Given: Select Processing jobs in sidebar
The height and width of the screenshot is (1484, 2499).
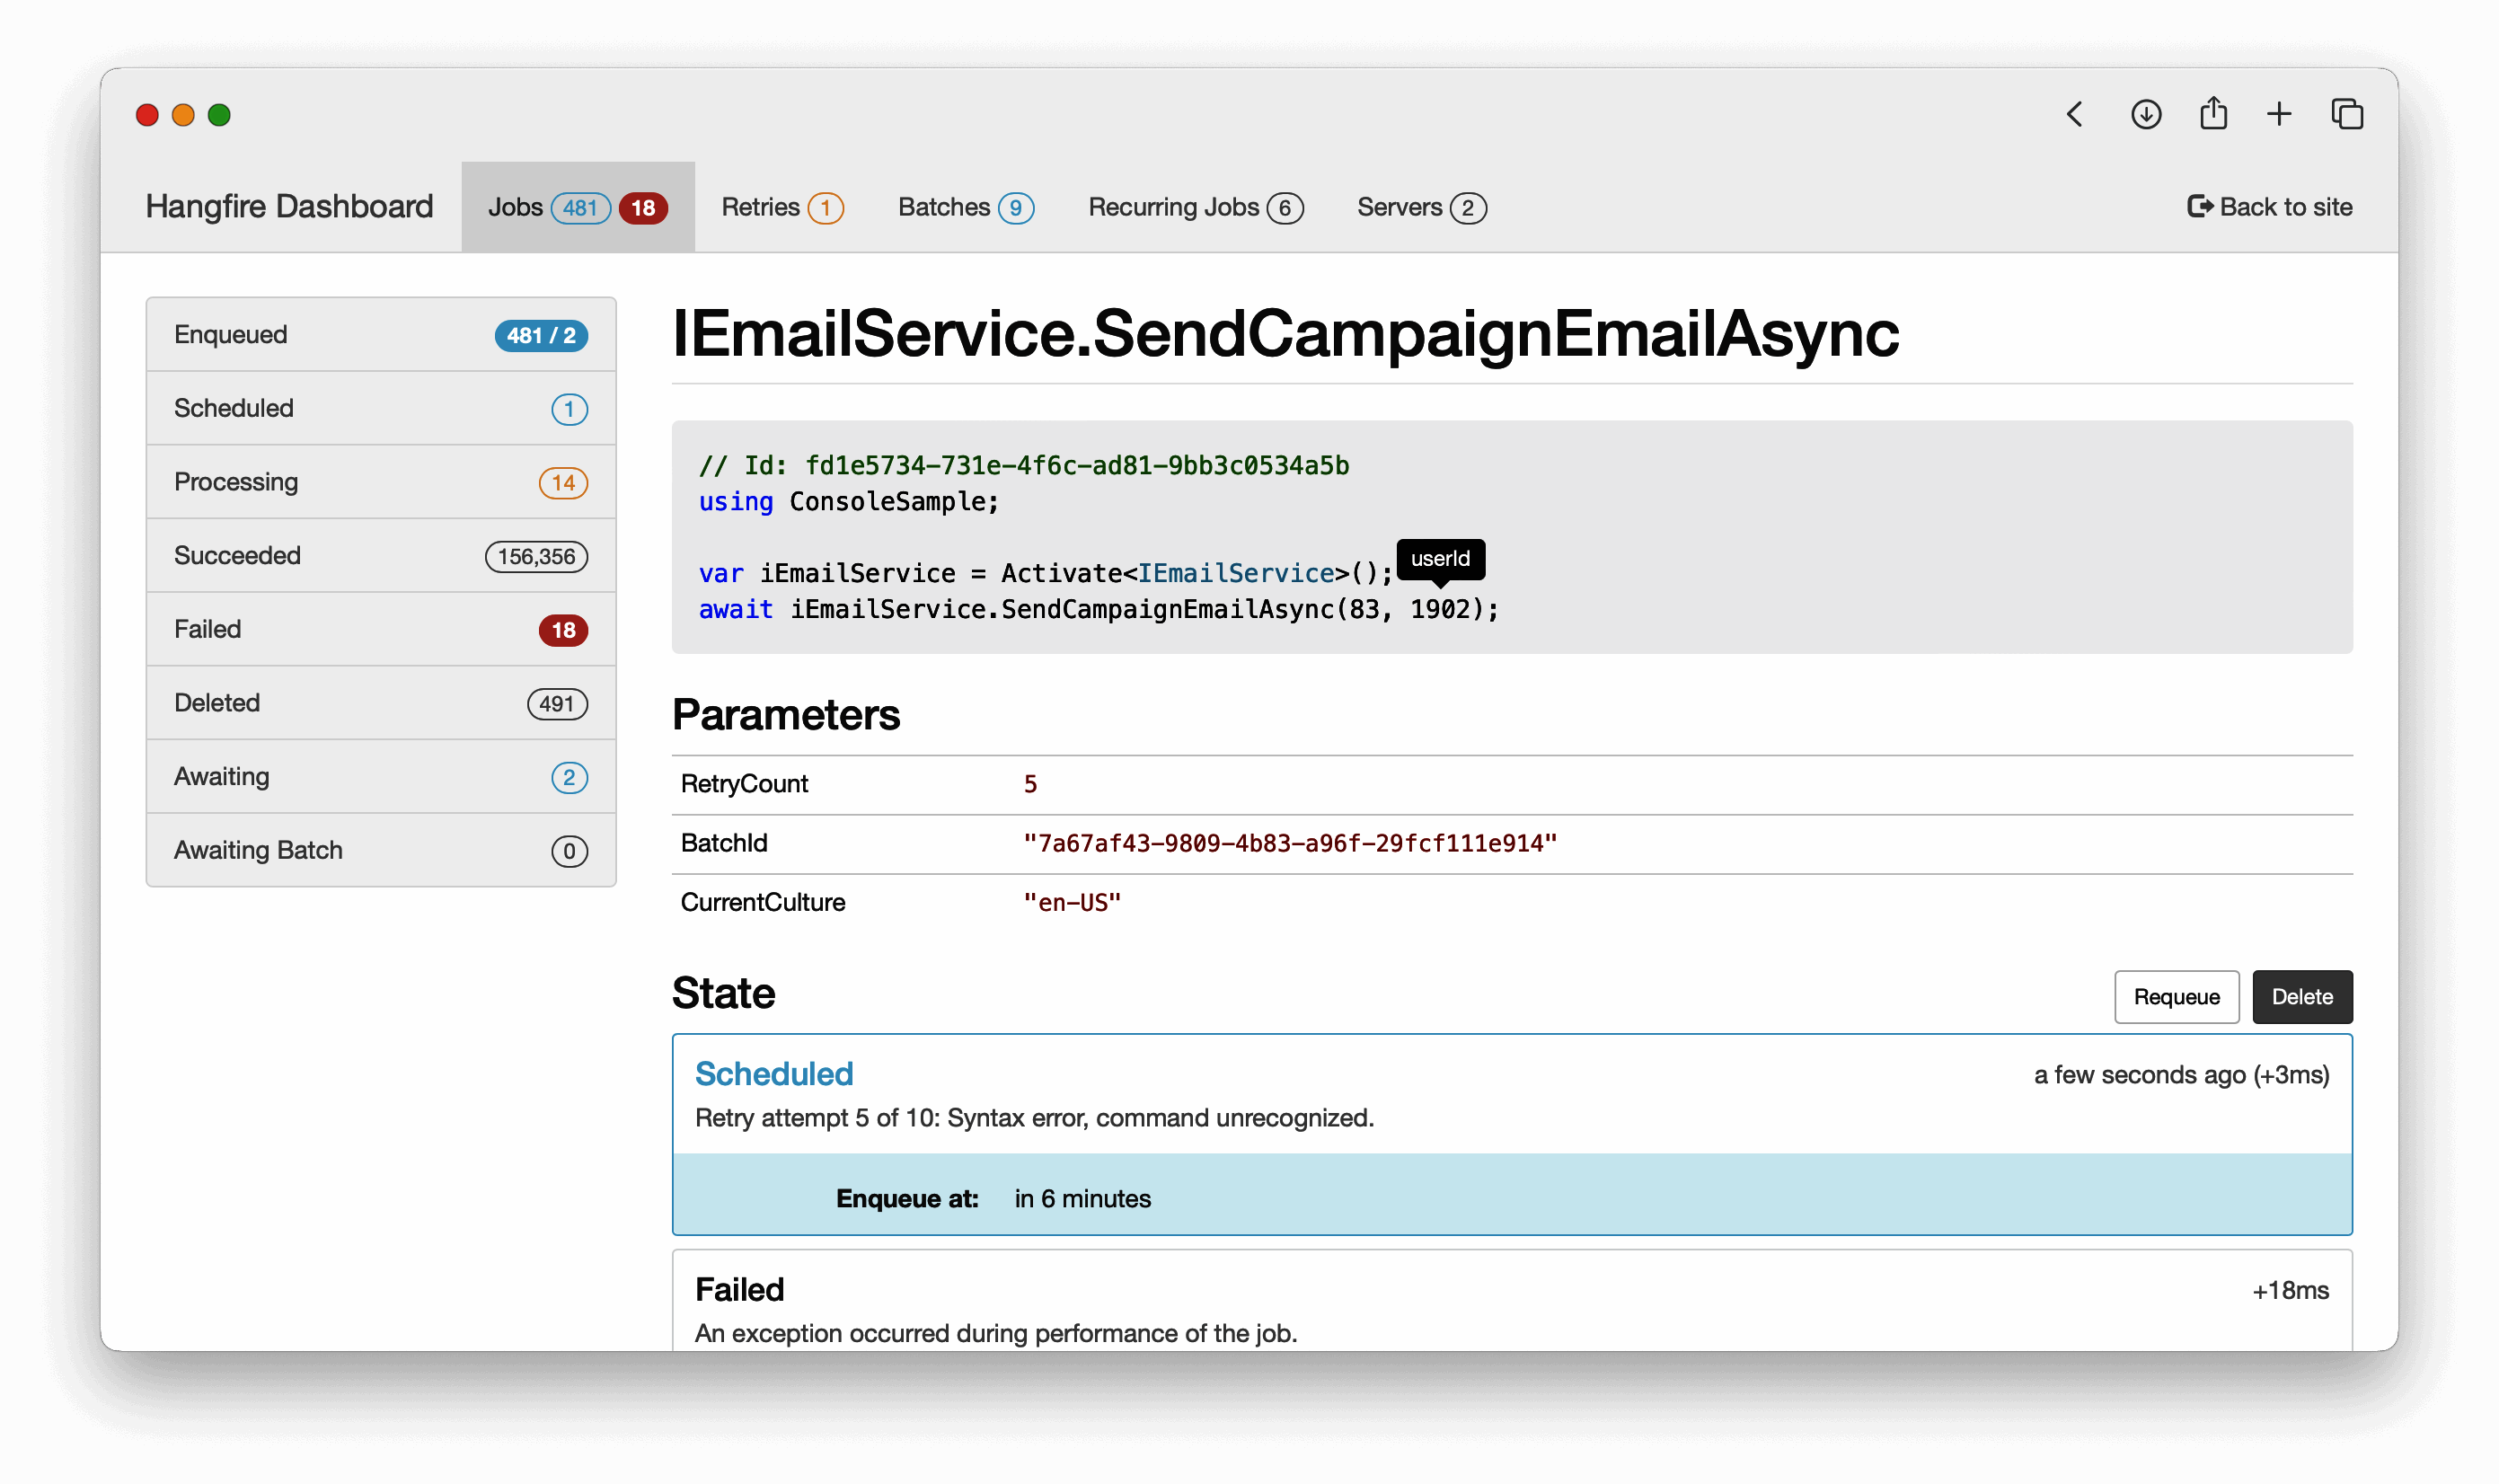Looking at the screenshot, I should (x=380, y=482).
